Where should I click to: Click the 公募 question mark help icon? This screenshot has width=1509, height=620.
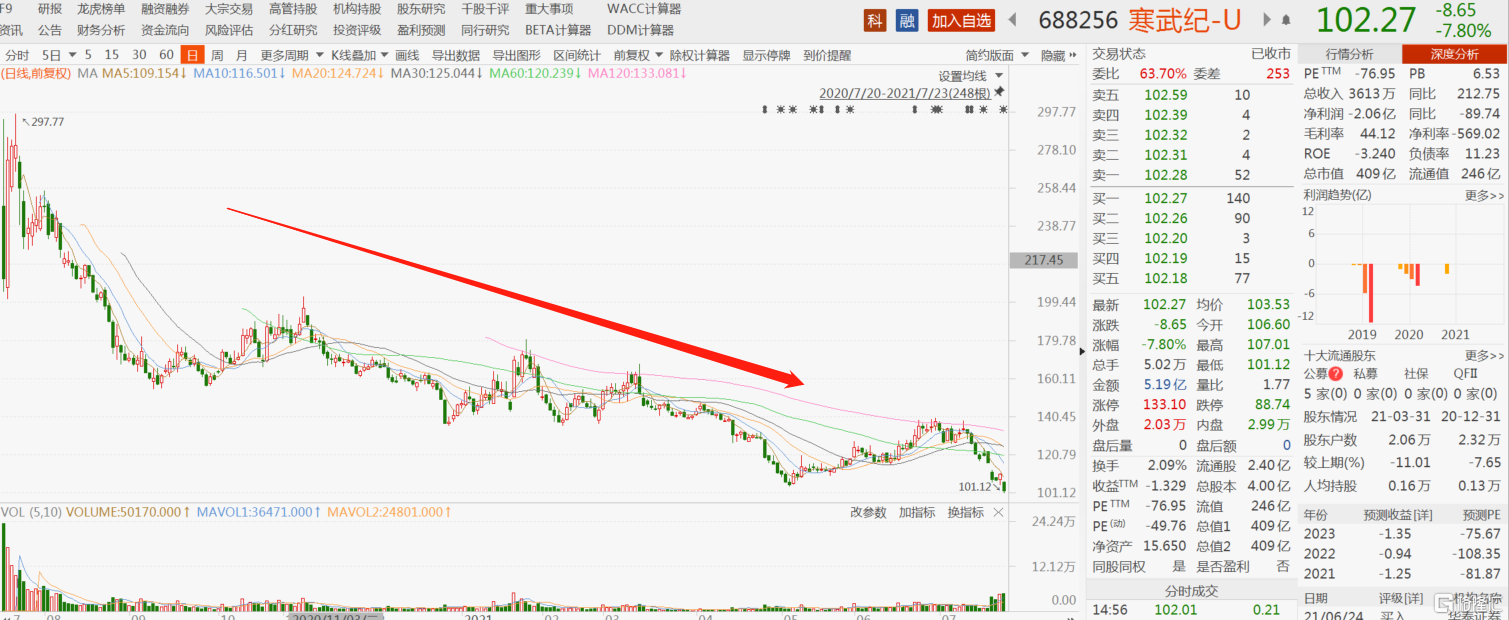tap(1334, 373)
